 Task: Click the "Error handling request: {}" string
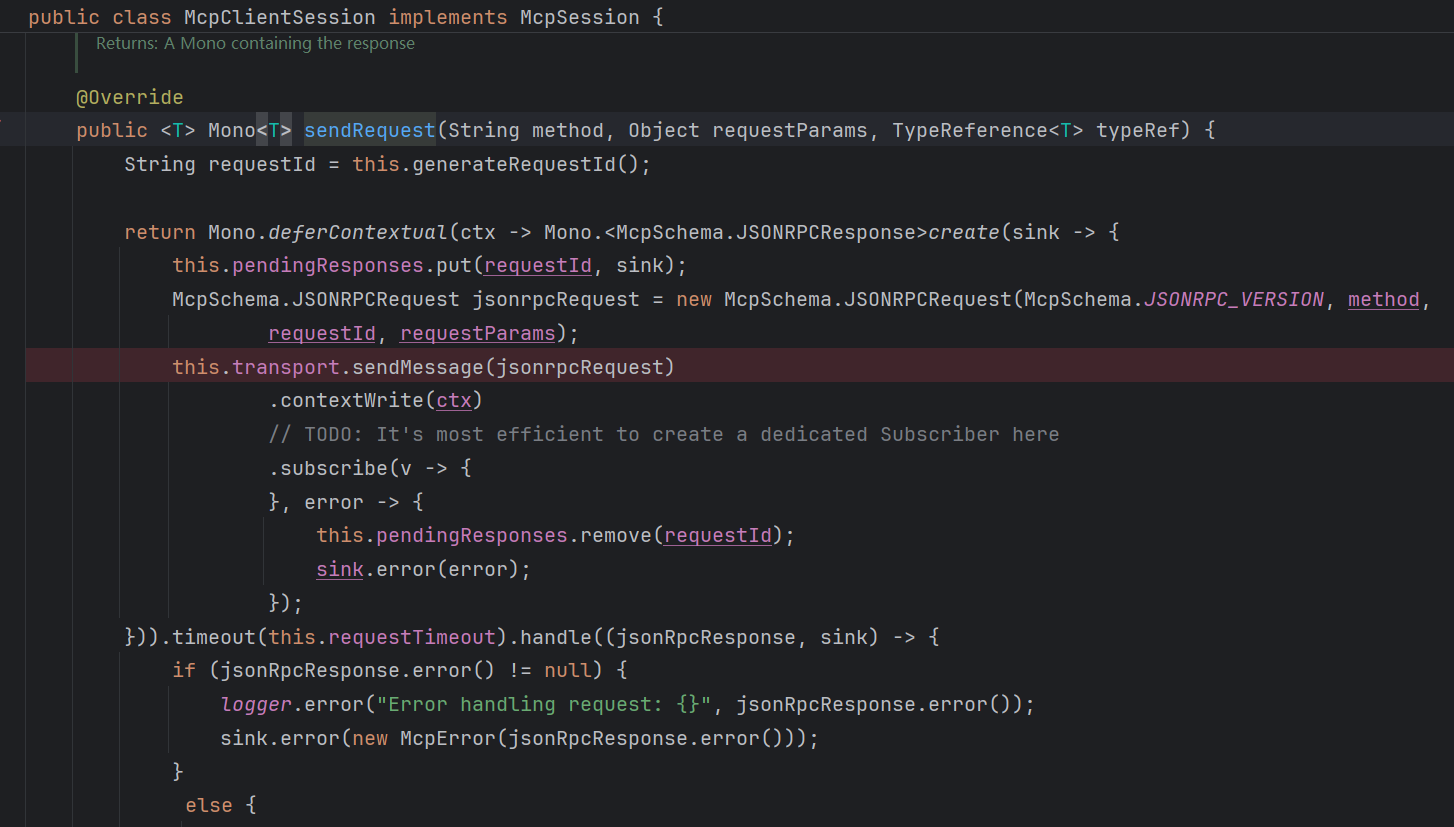(x=544, y=704)
